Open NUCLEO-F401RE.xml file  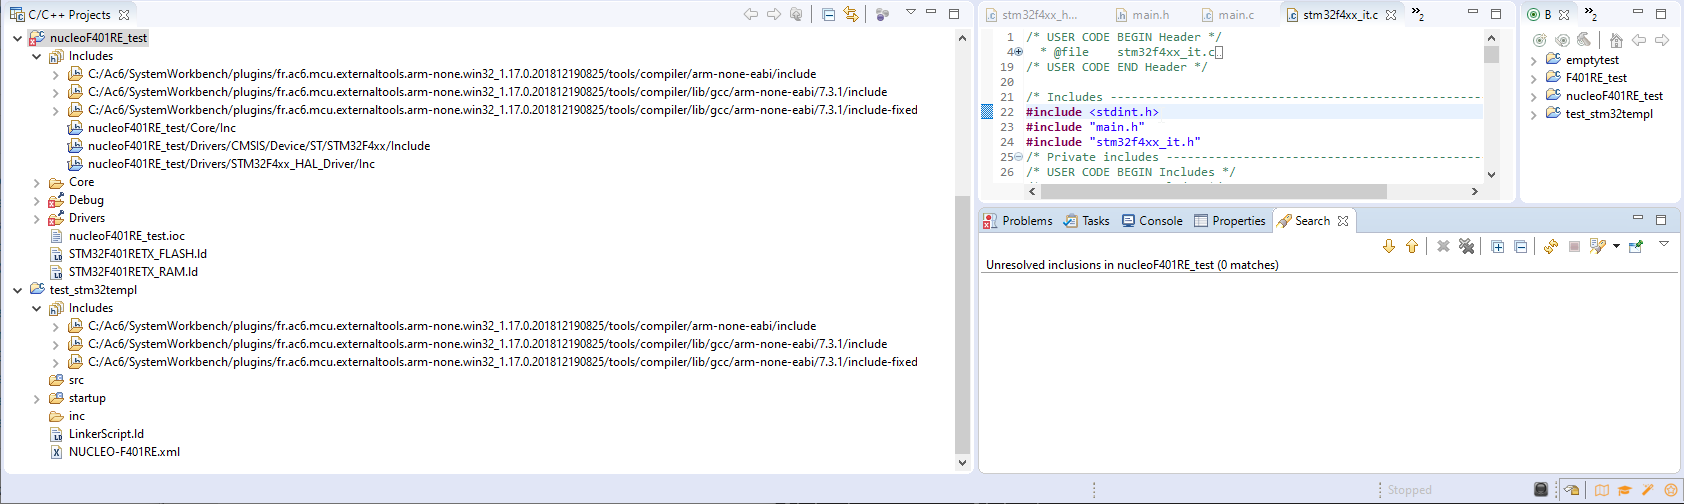coord(124,452)
